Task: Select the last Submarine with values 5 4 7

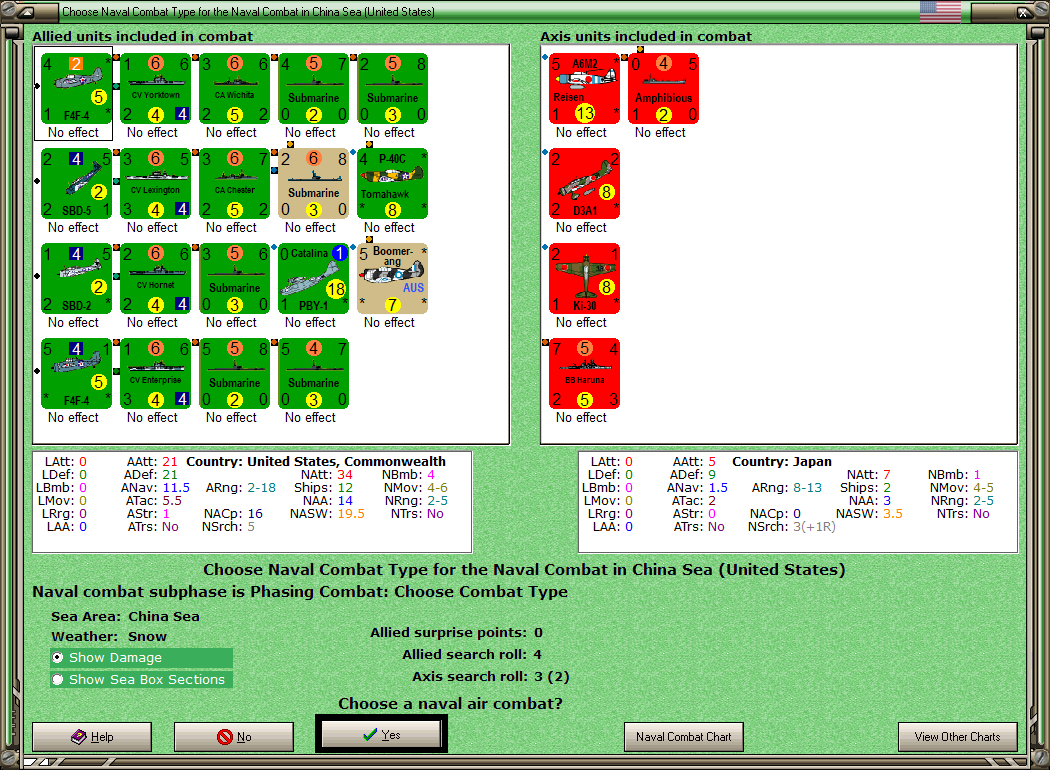Action: [x=313, y=374]
